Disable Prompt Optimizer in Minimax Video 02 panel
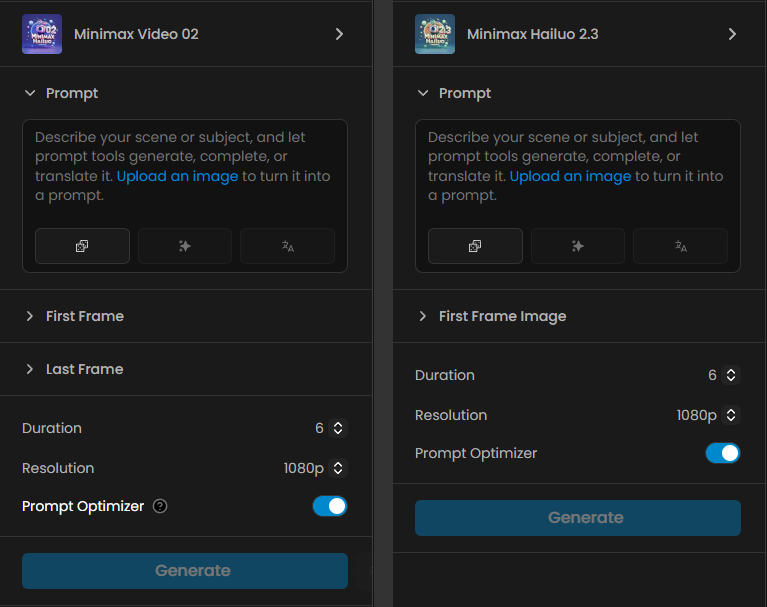The image size is (767, 607). (x=330, y=506)
